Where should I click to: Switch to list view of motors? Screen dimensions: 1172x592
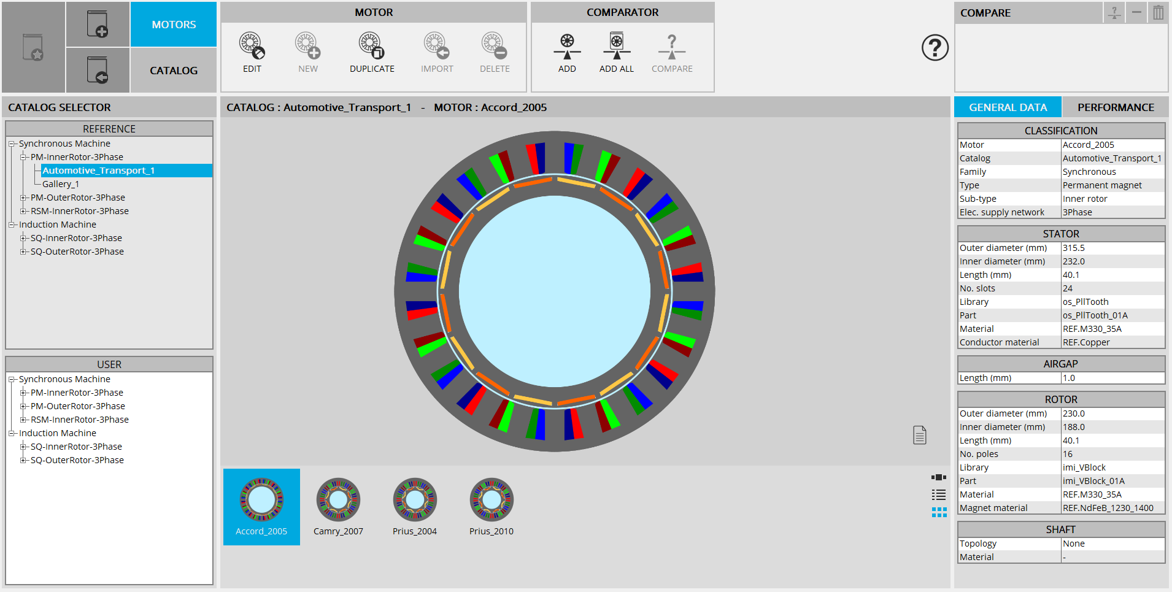point(938,495)
